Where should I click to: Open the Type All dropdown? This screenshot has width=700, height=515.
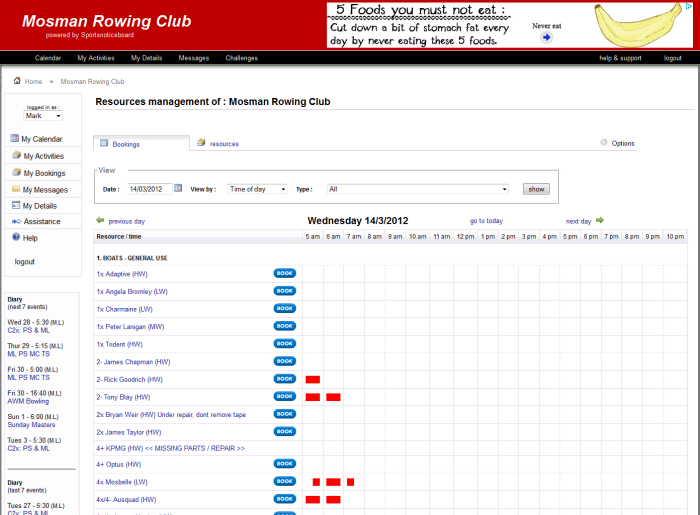tap(417, 189)
